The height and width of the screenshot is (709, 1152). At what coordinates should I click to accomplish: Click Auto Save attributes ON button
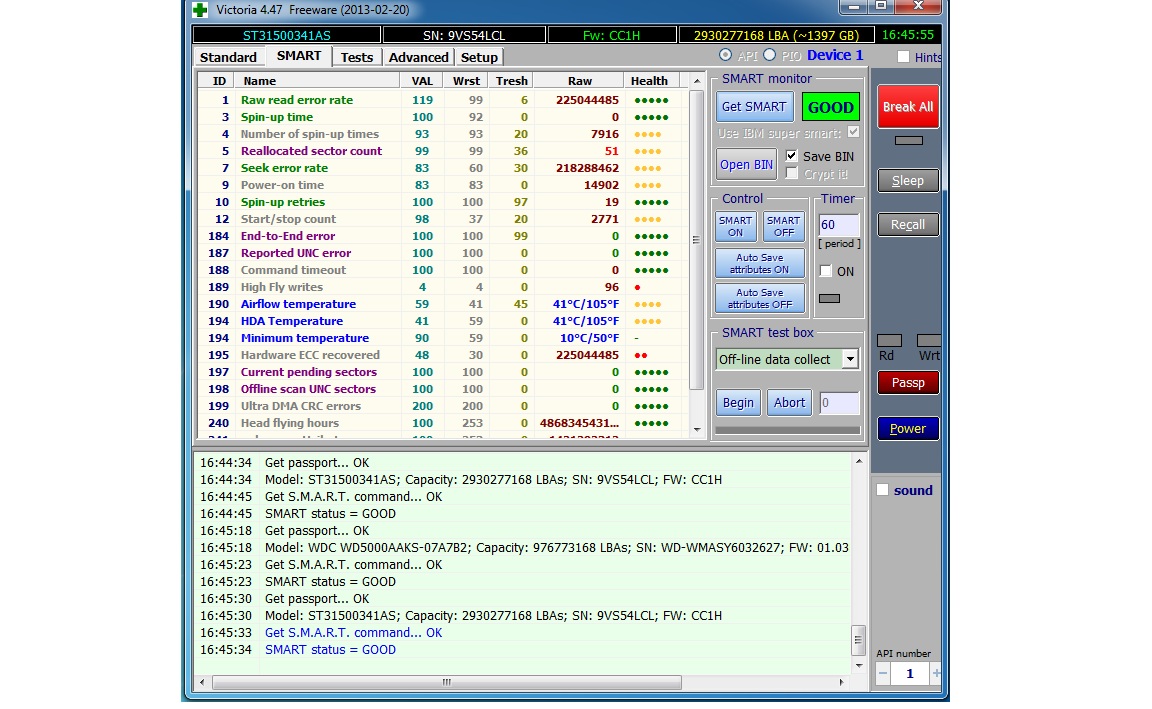click(x=760, y=264)
